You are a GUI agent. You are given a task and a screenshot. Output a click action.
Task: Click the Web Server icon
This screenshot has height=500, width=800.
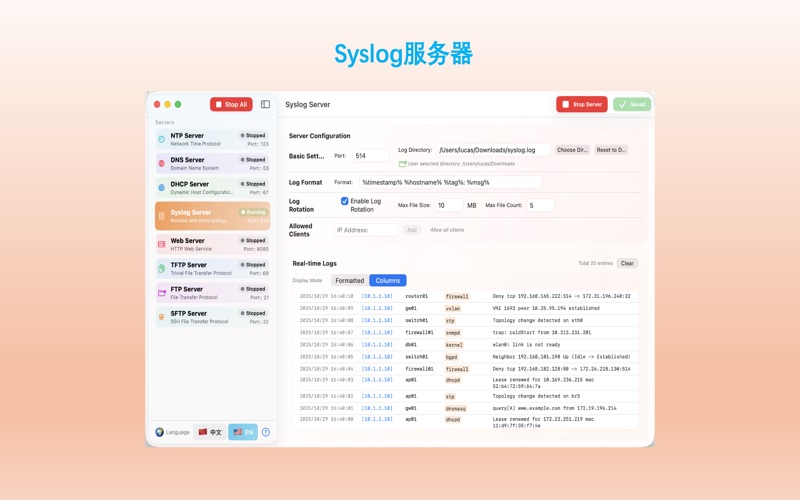[x=161, y=244]
